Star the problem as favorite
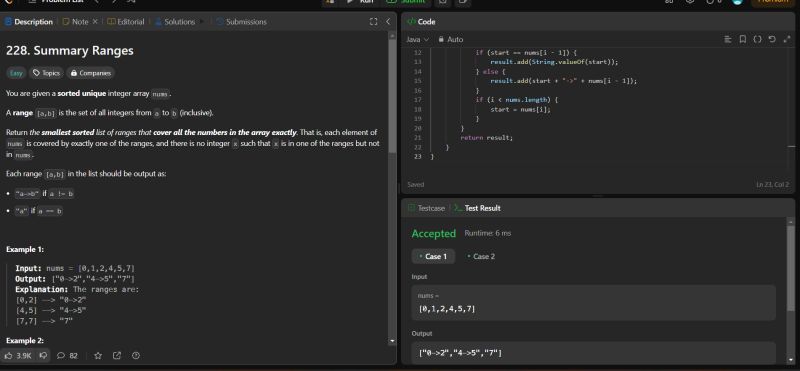This screenshot has width=800, height=371. (x=98, y=356)
